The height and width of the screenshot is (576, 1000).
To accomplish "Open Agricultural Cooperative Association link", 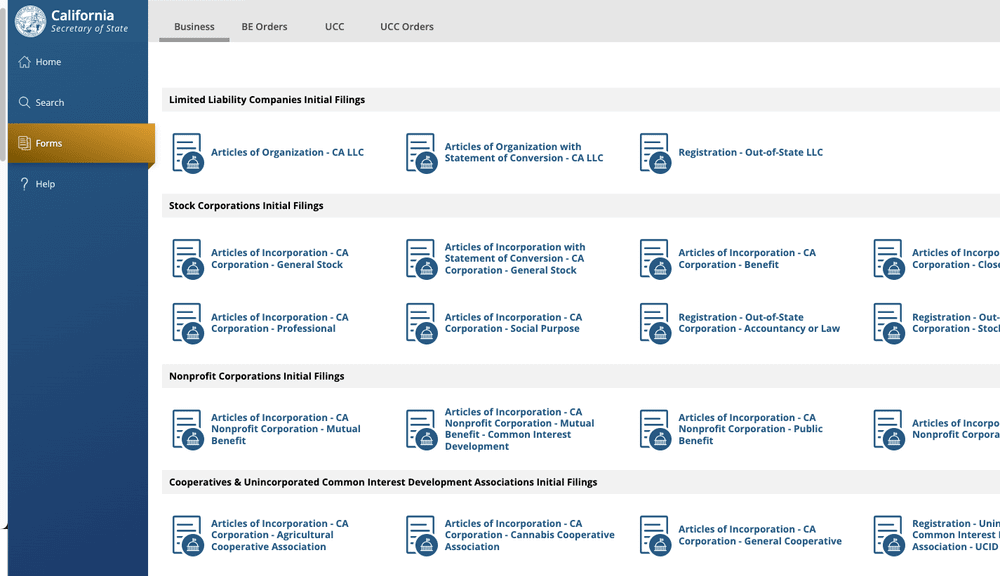I will pyautogui.click(x=280, y=535).
